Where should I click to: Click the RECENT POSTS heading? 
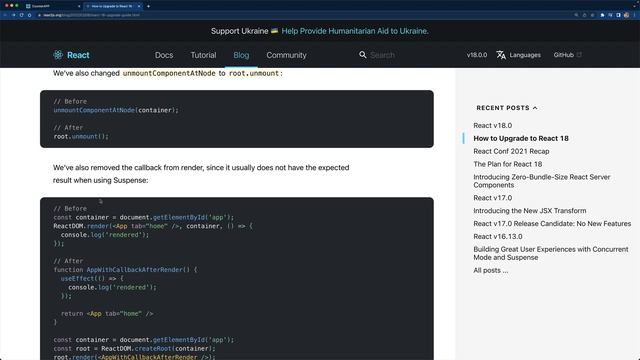503,108
